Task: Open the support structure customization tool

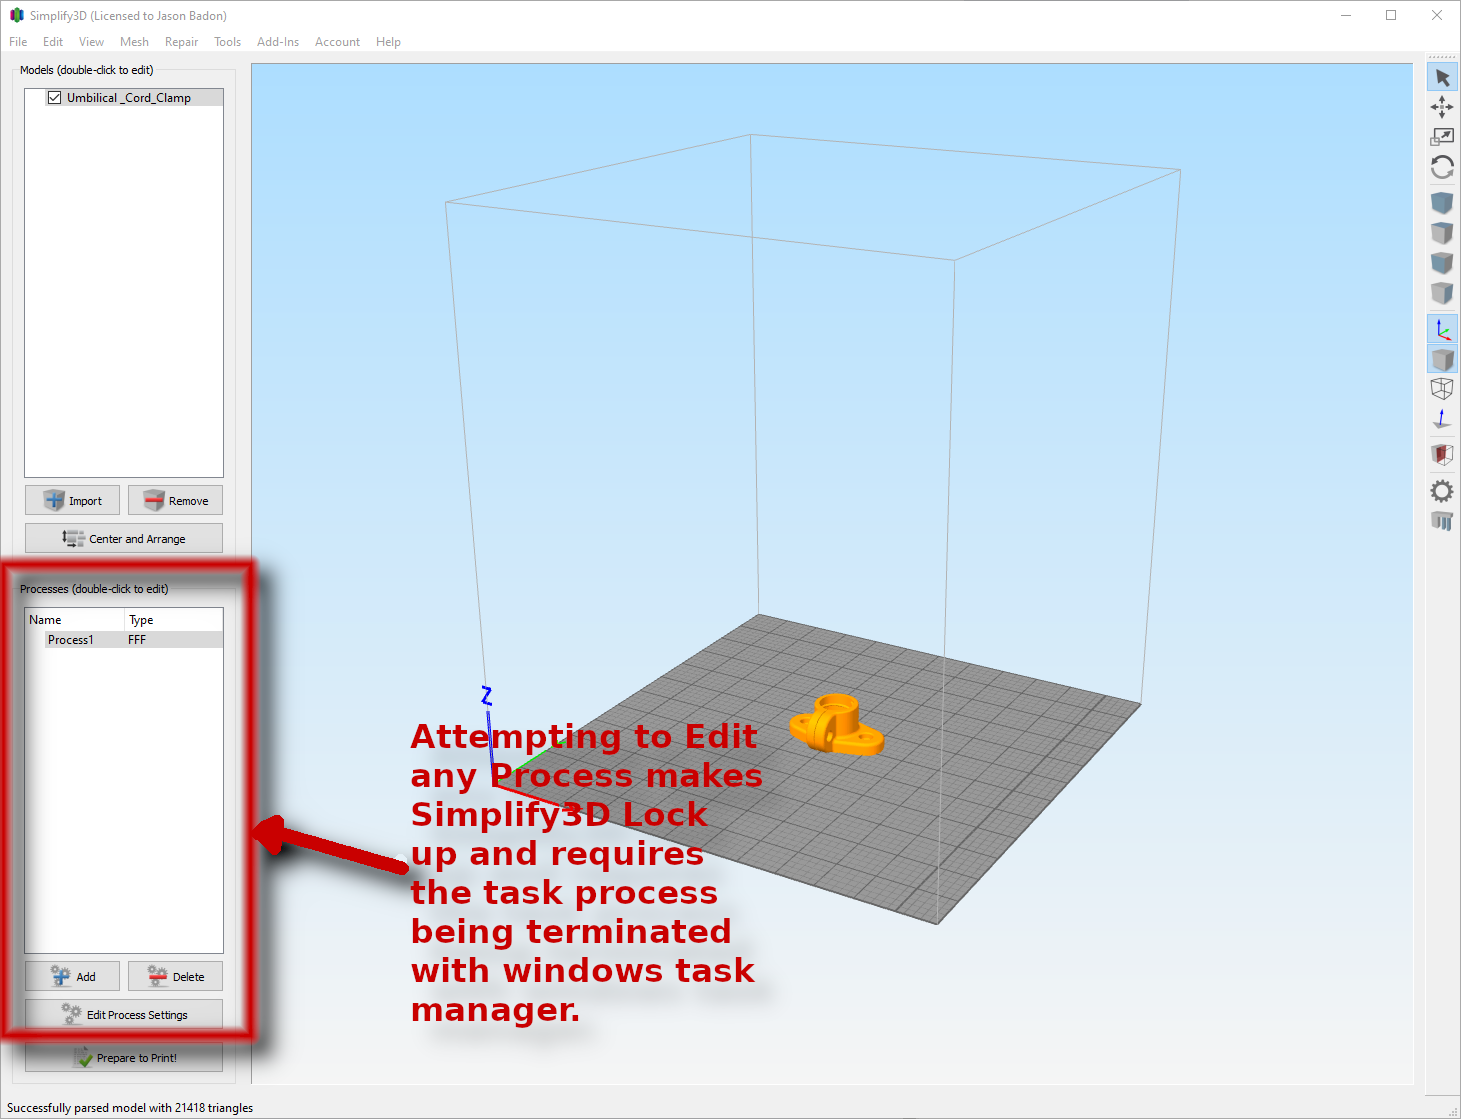Action: (x=1442, y=521)
